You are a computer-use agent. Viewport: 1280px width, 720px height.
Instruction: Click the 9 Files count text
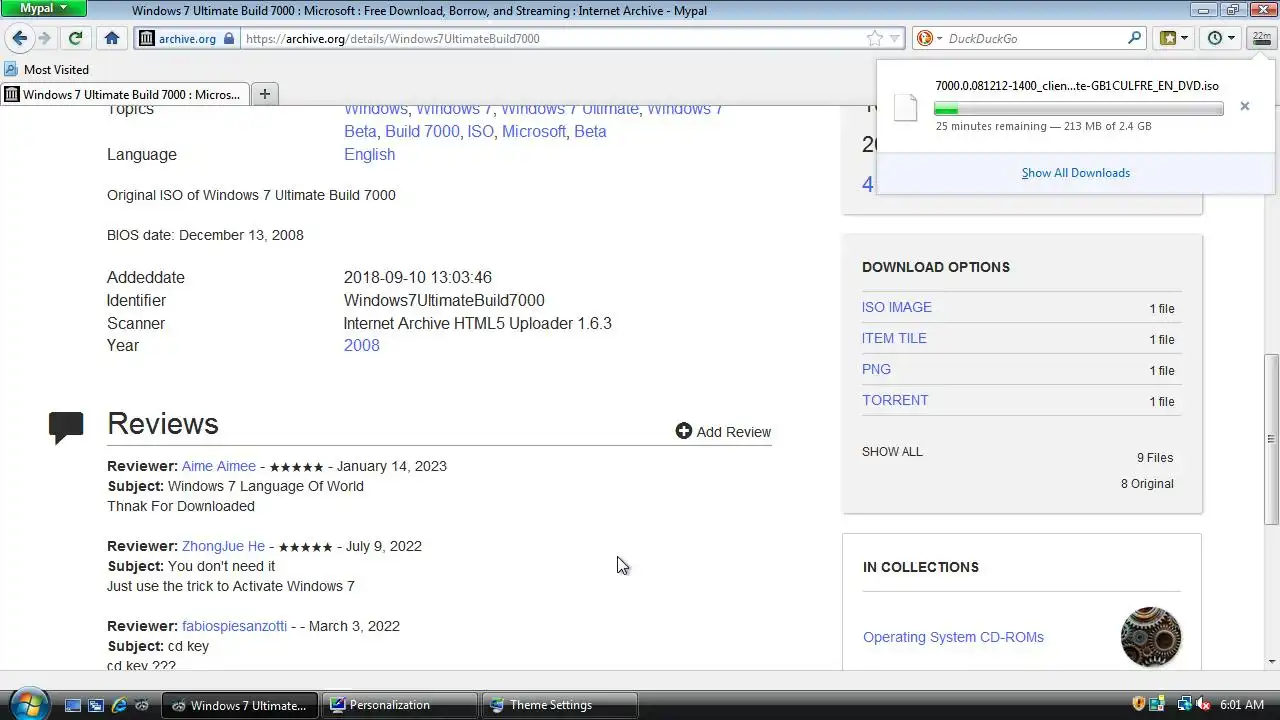(1155, 457)
